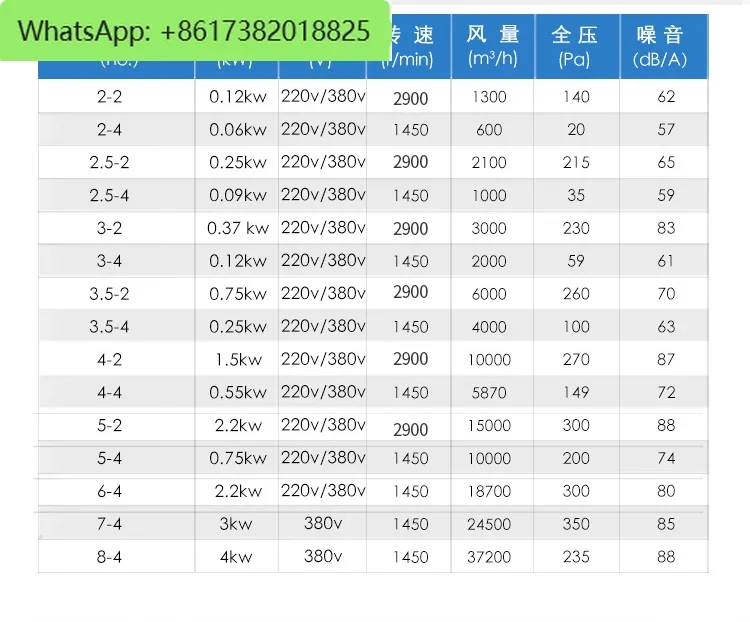Click the 85 noise value
Image resolution: width=750 pixels, height=622 pixels.
click(x=666, y=523)
